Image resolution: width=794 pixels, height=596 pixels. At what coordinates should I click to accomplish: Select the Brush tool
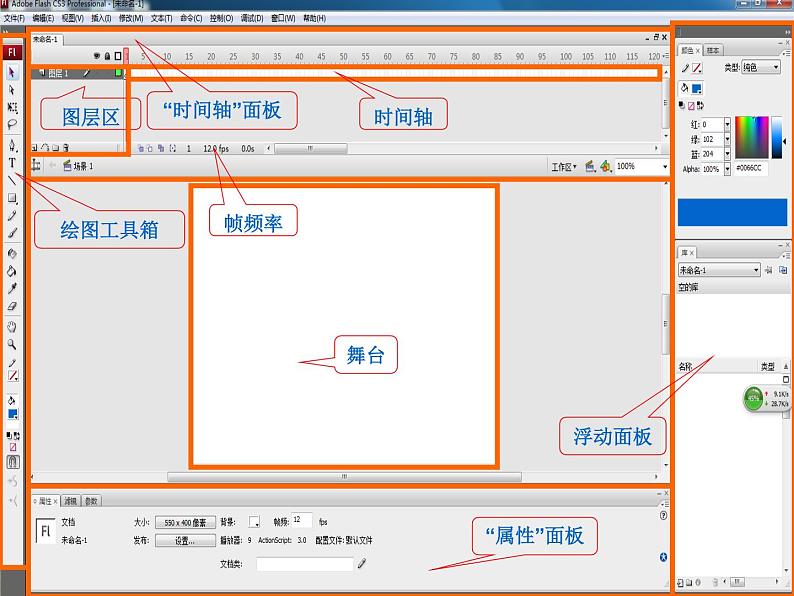coord(12,233)
